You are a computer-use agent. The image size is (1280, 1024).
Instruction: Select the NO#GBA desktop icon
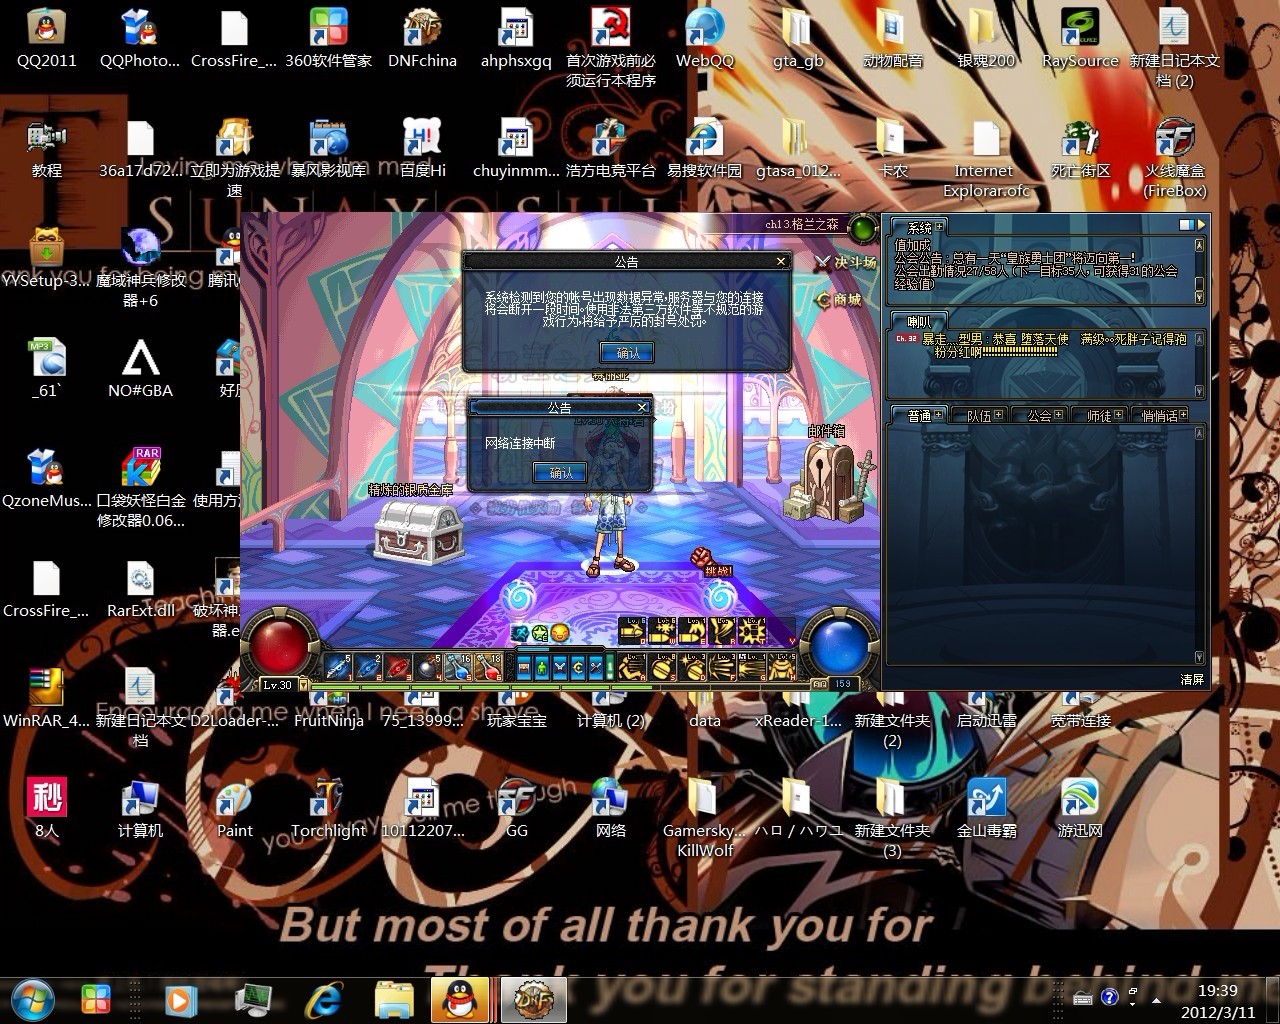pos(140,369)
